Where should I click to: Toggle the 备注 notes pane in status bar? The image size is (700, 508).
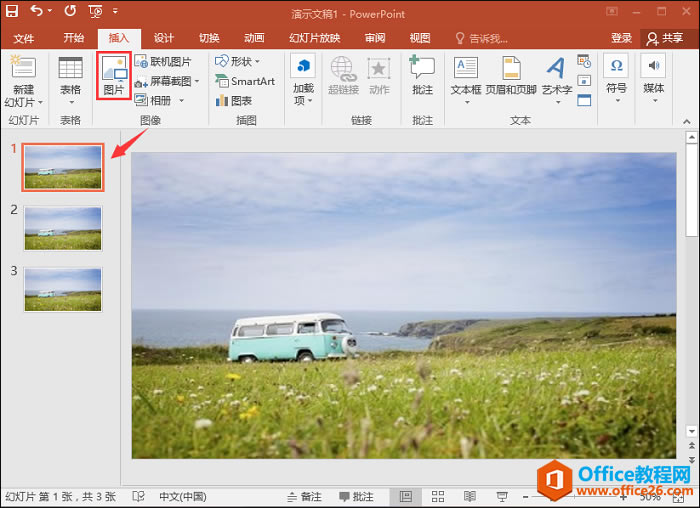[304, 496]
